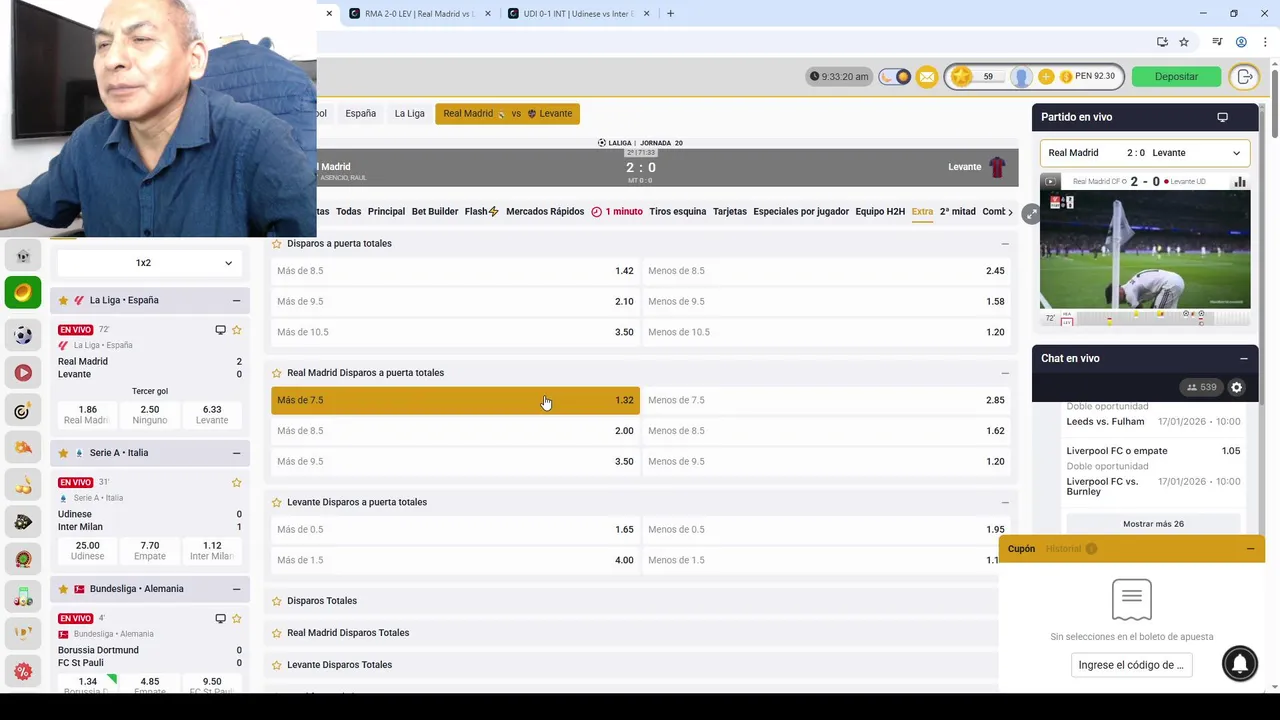The width and height of the screenshot is (1280, 720).
Task: Open the red percent promotions sidebar icon
Action: tap(23, 671)
